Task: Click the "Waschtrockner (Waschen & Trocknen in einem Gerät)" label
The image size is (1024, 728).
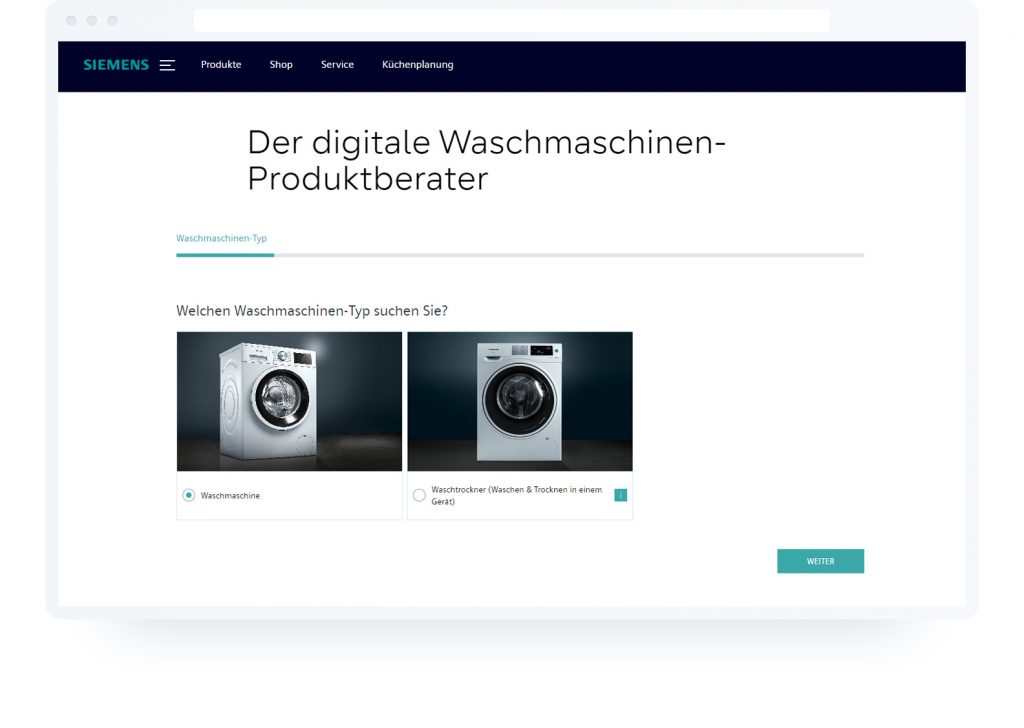Action: (517, 496)
